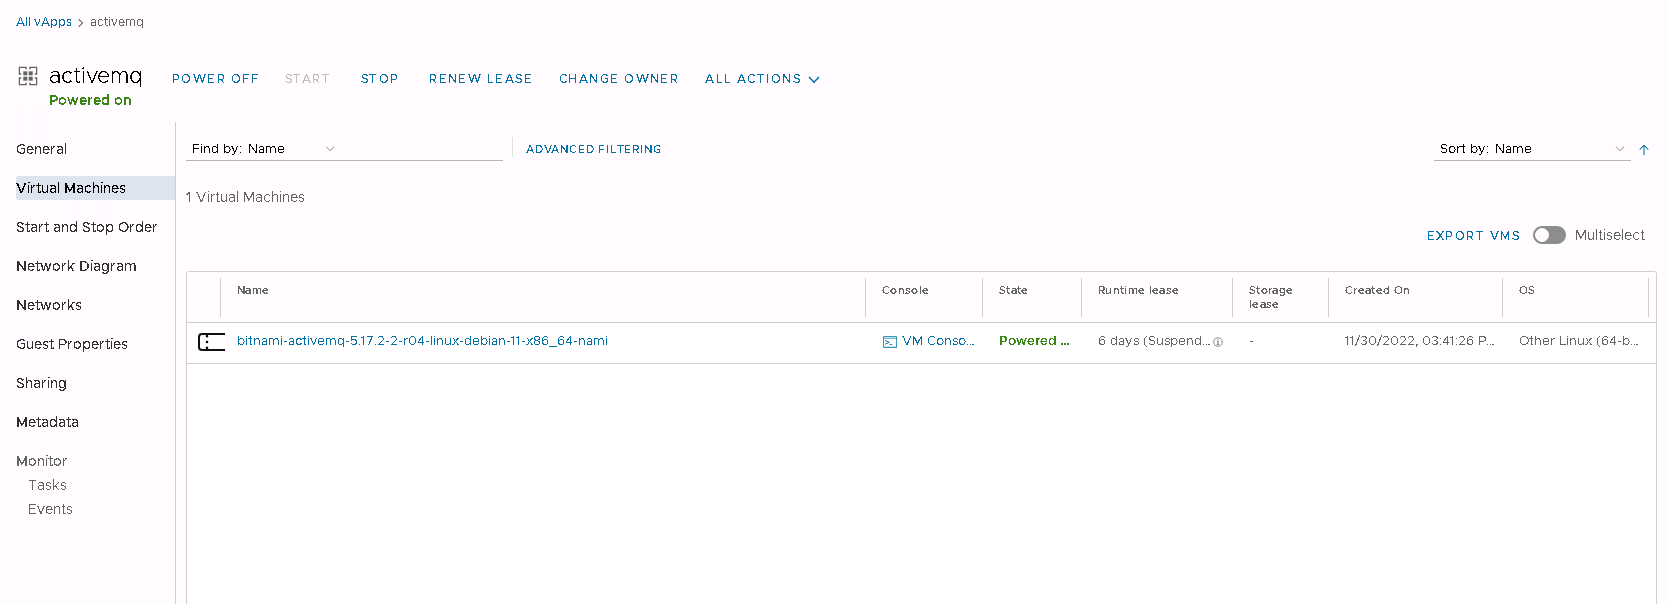Open the bitnami-activemq VM link
This screenshot has height=604, width=1669.
click(422, 341)
